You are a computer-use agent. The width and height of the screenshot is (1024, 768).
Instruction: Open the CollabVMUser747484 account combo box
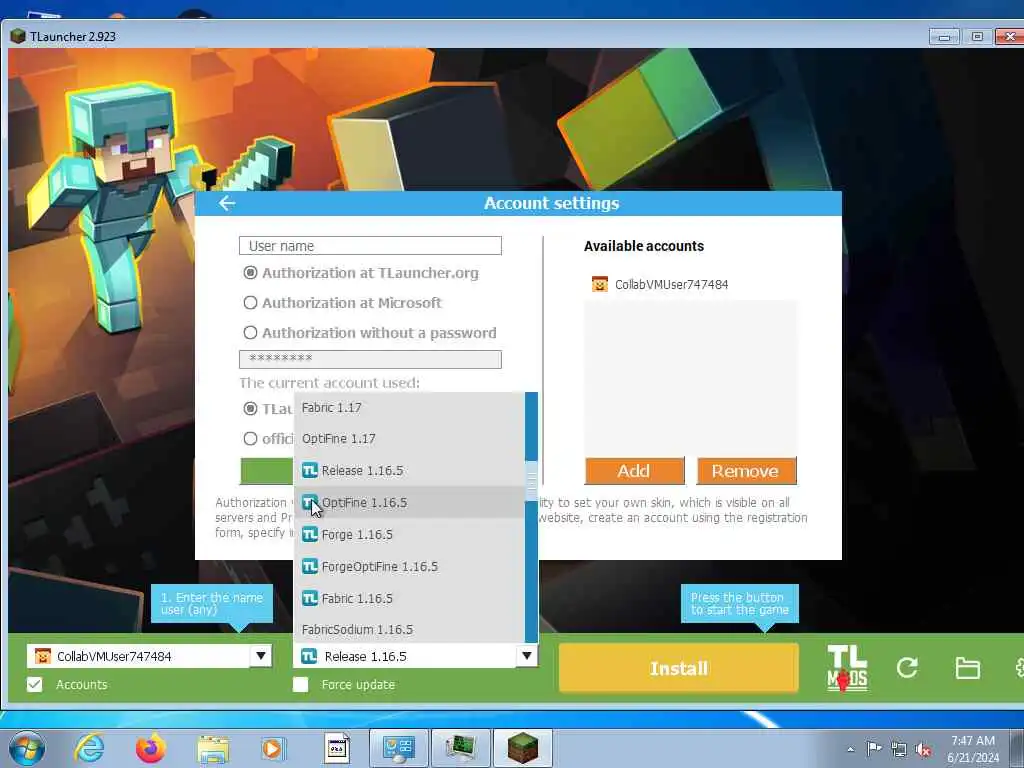click(150, 656)
